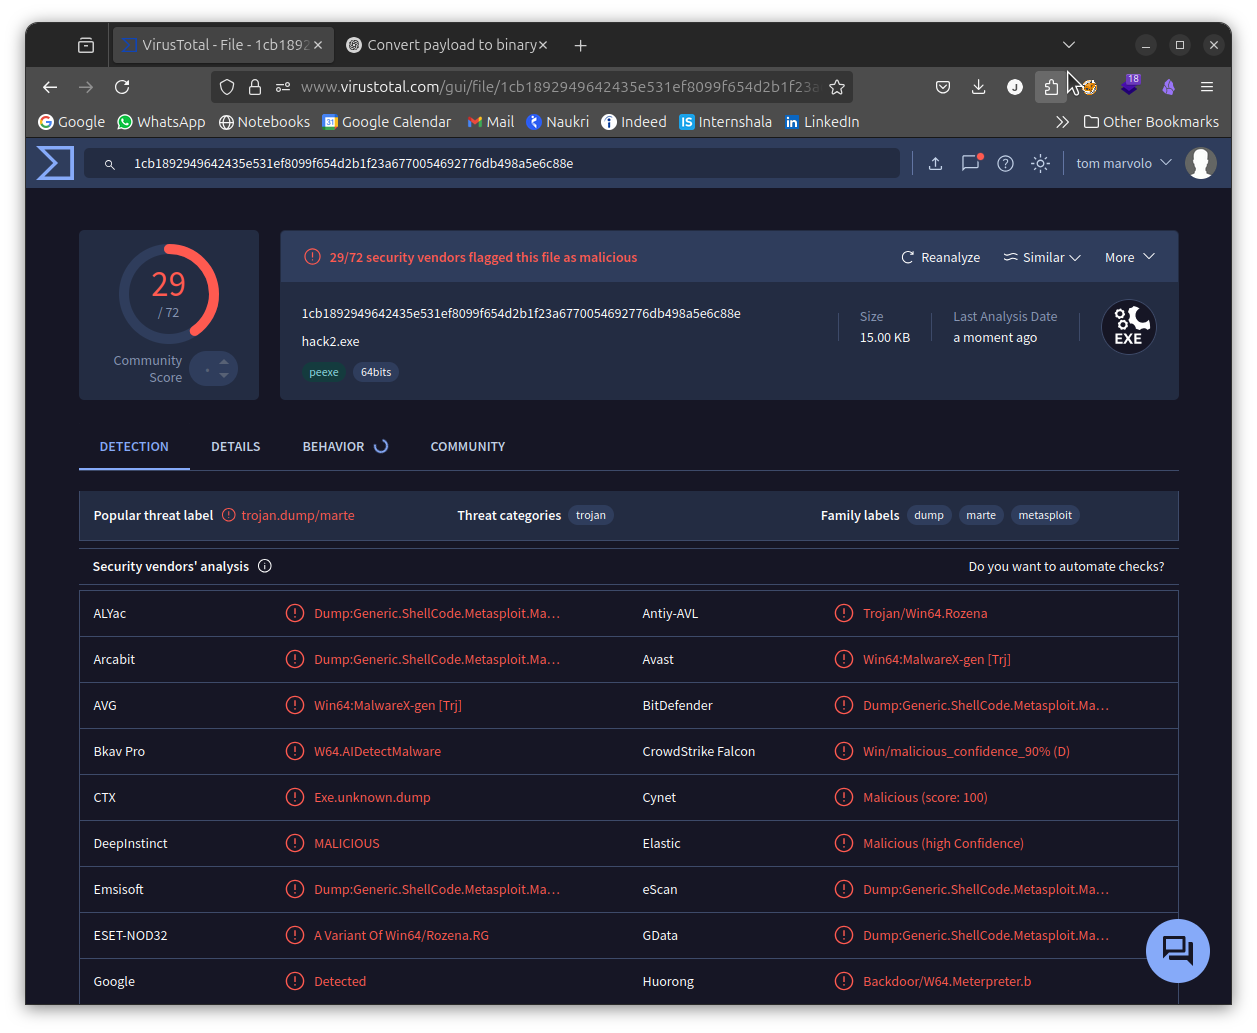The image size is (1257, 1033).
Task: Save page to Pocket
Action: pos(943,87)
